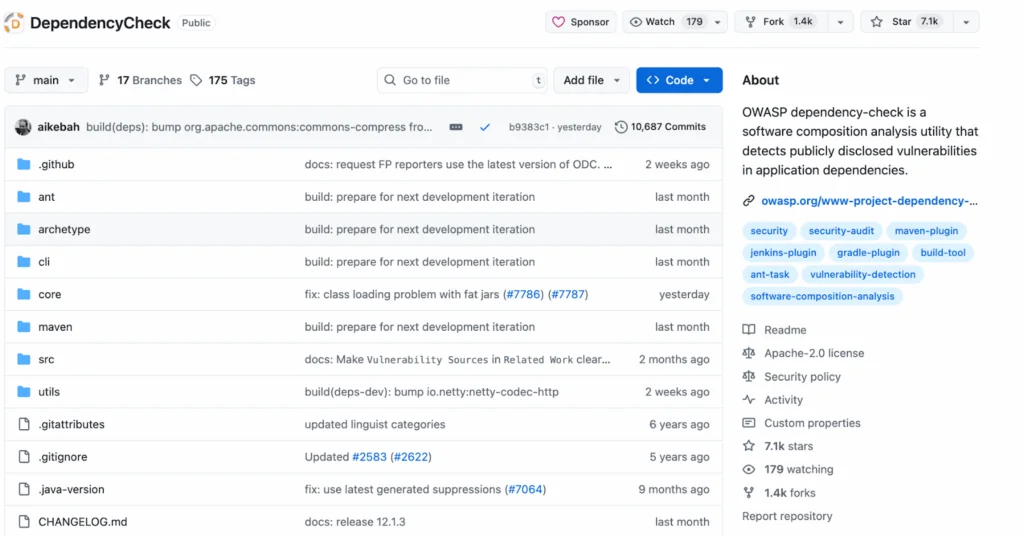Open the Add file dropdown
The height and width of the screenshot is (536, 1024).
591,80
